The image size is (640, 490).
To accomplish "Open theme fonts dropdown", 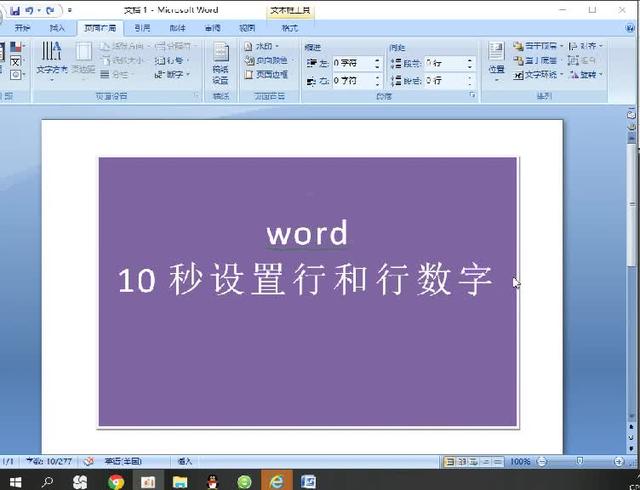I will point(16,62).
